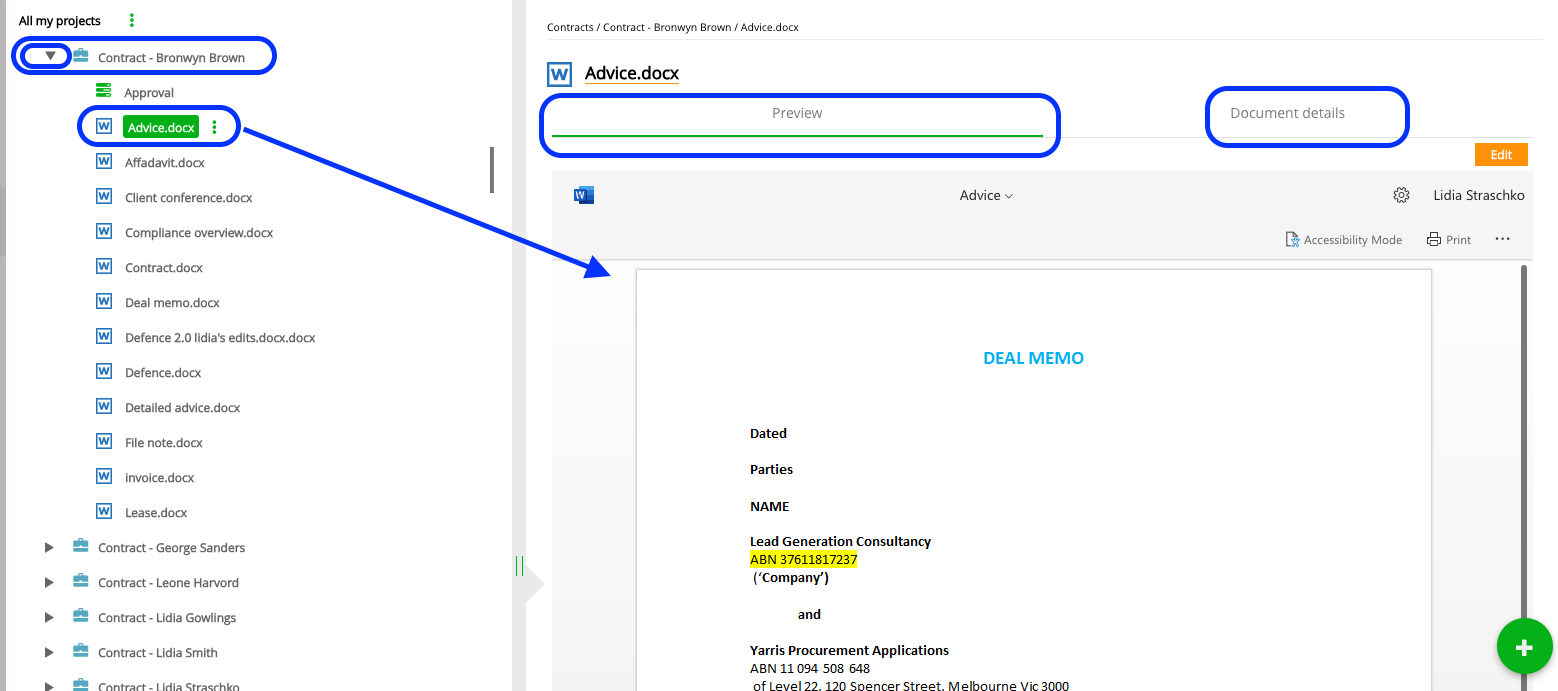Open invoice.docx
The width and height of the screenshot is (1558, 691).
tap(160, 477)
